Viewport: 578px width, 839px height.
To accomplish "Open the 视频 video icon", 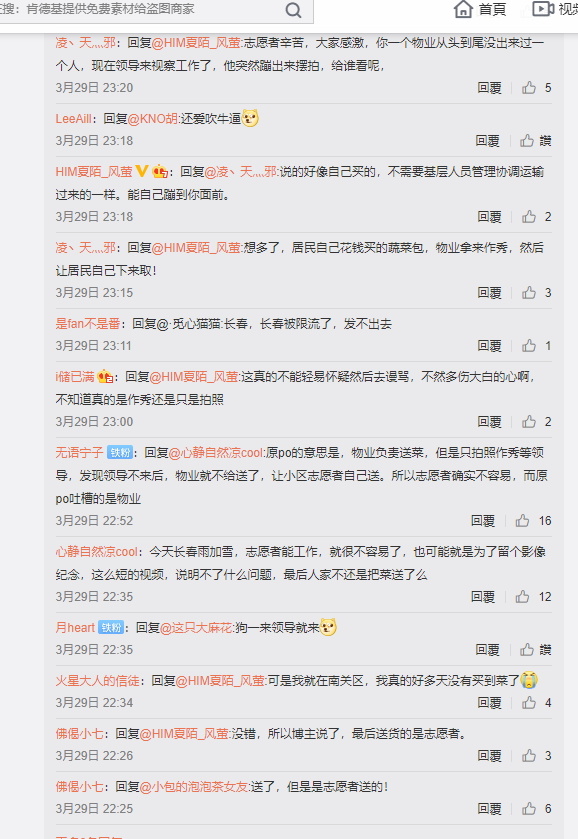I will (543, 9).
